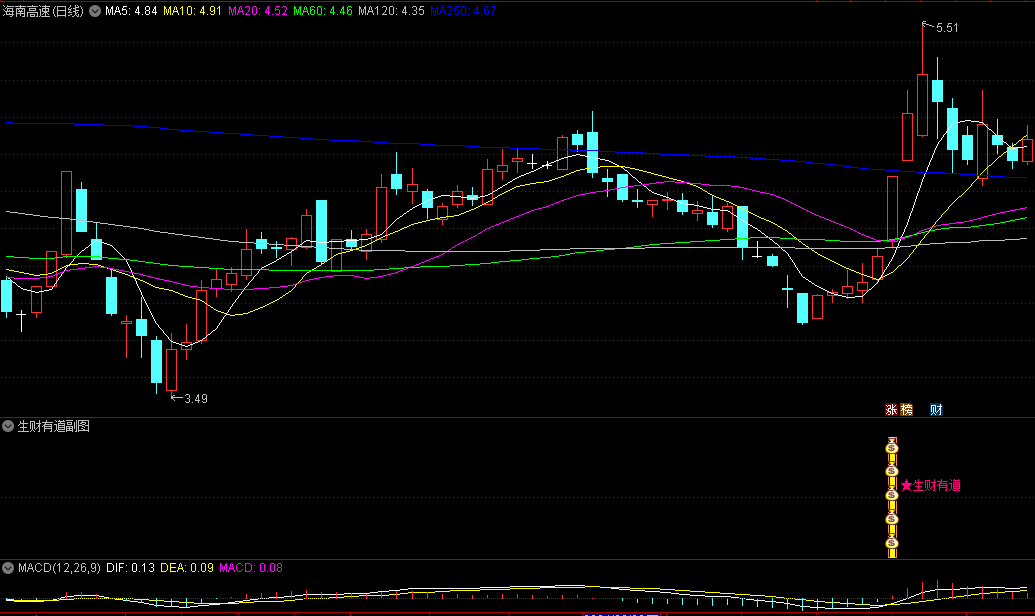This screenshot has width=1035, height=616.
Task: Select the MA60: 4.46 legend value
Action: coord(323,11)
